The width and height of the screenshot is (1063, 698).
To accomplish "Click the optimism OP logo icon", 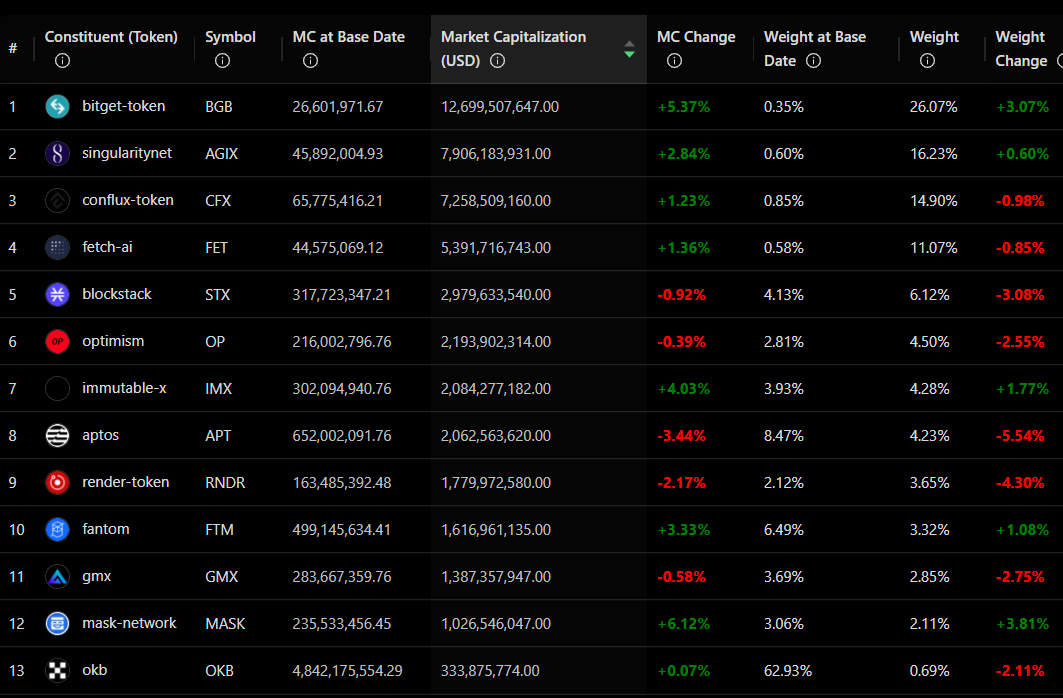I will point(58,342).
